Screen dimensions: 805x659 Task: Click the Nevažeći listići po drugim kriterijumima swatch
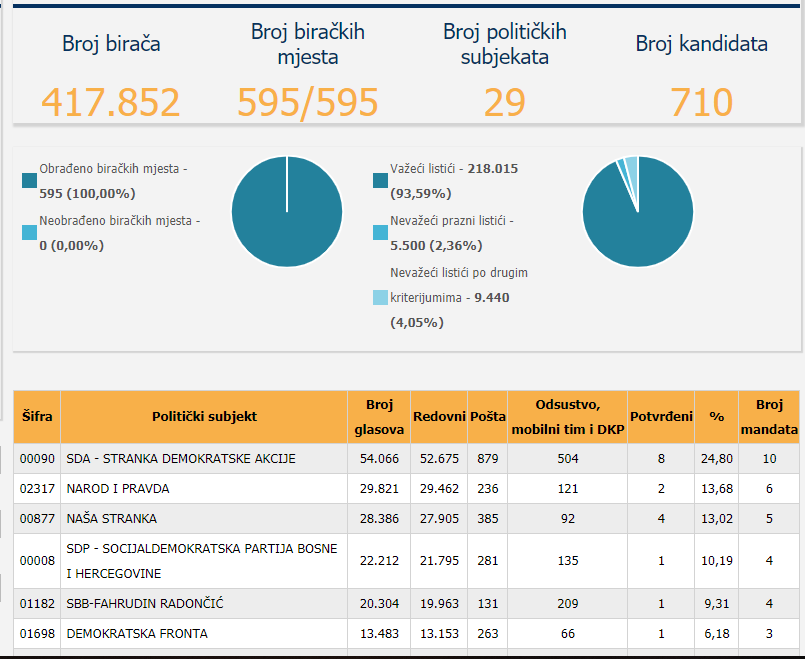(380, 298)
